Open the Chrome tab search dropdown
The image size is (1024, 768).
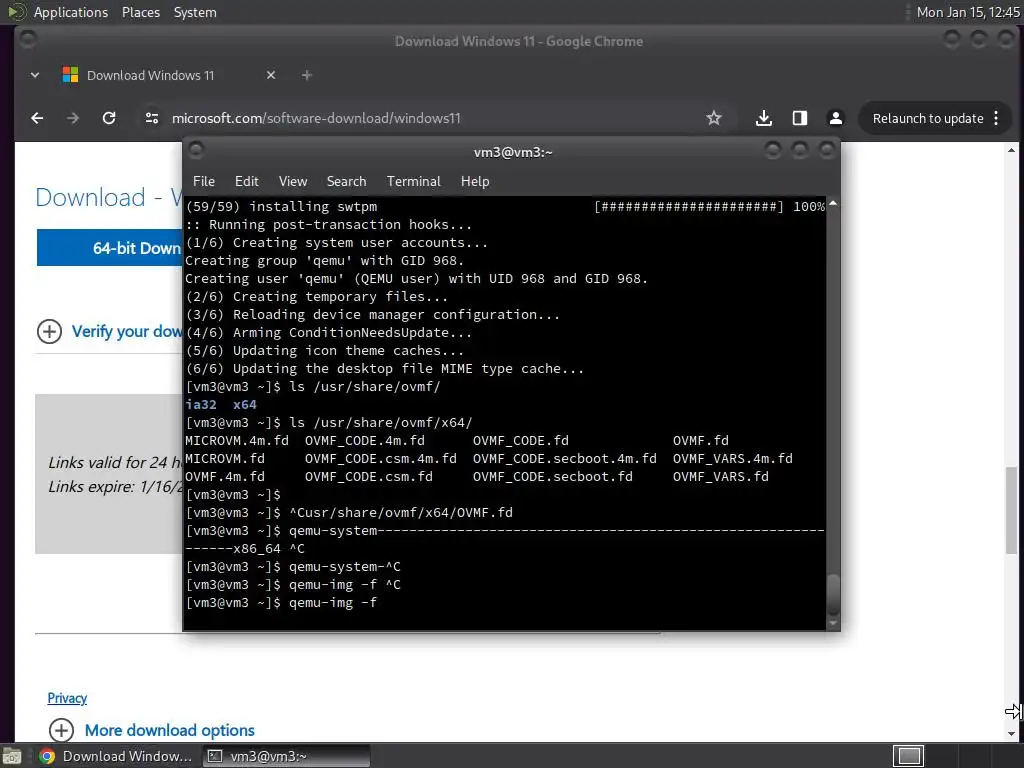pos(35,75)
